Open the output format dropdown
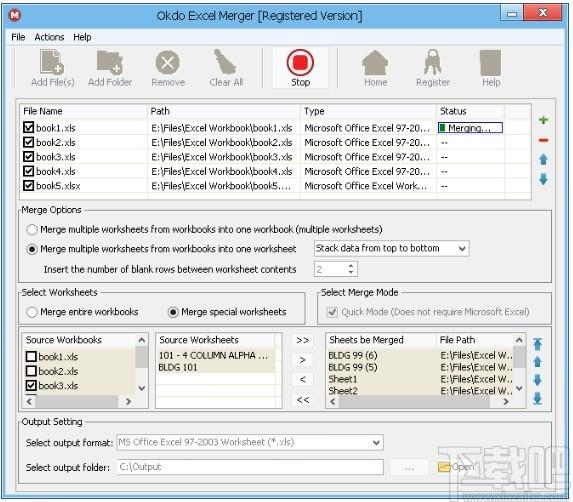 [x=250, y=442]
